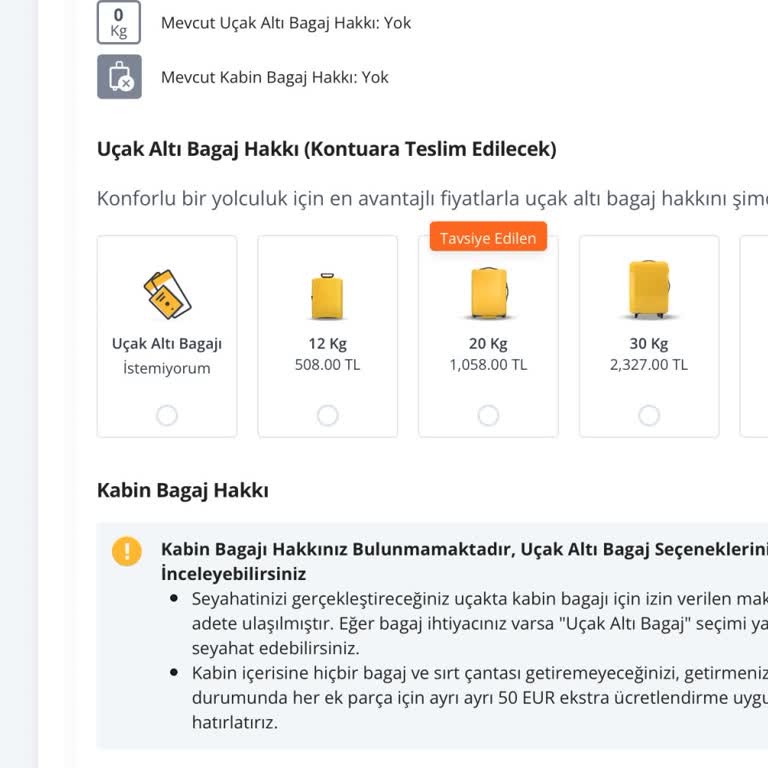The width and height of the screenshot is (768, 768).
Task: Select the 20 Kg baggage radio button
Action: point(488,415)
